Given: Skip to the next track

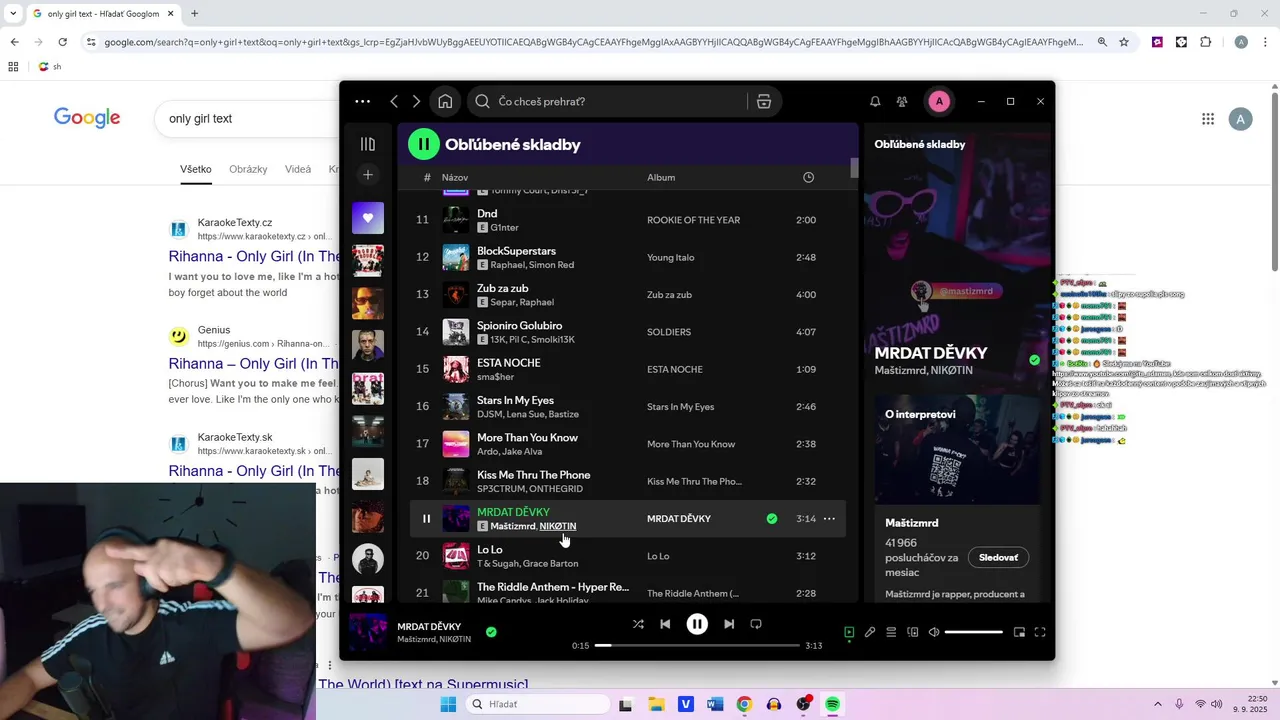Looking at the screenshot, I should pos(729,624).
